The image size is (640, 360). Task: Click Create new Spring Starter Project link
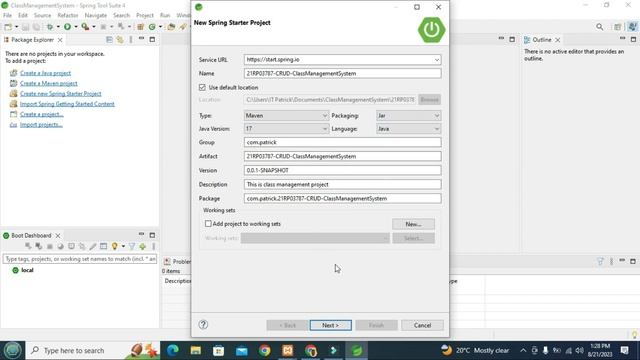tap(60, 93)
